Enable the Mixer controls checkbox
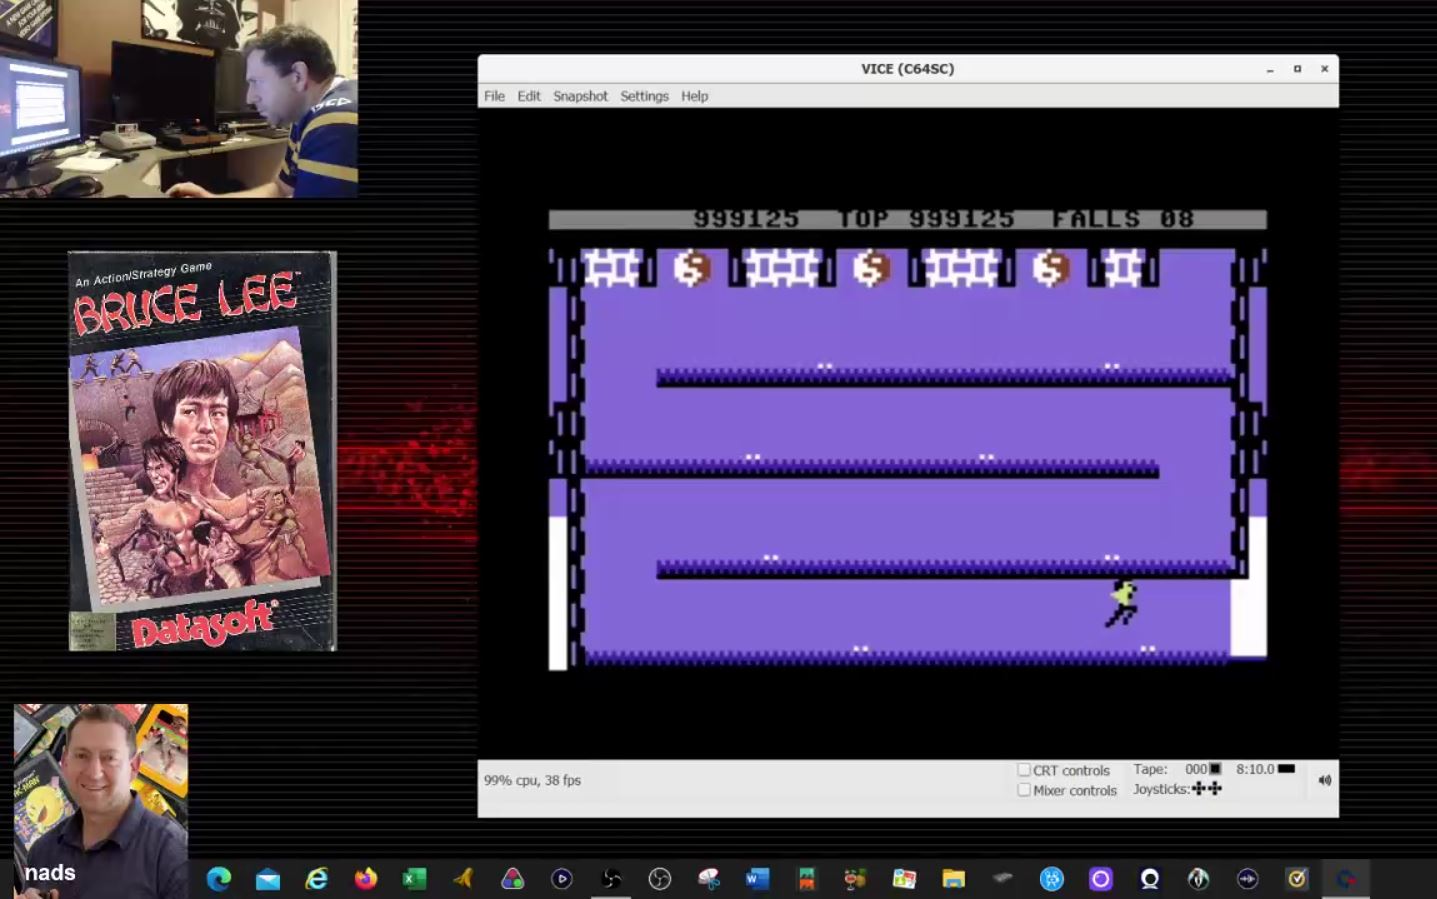1437x899 pixels. click(x=1024, y=790)
